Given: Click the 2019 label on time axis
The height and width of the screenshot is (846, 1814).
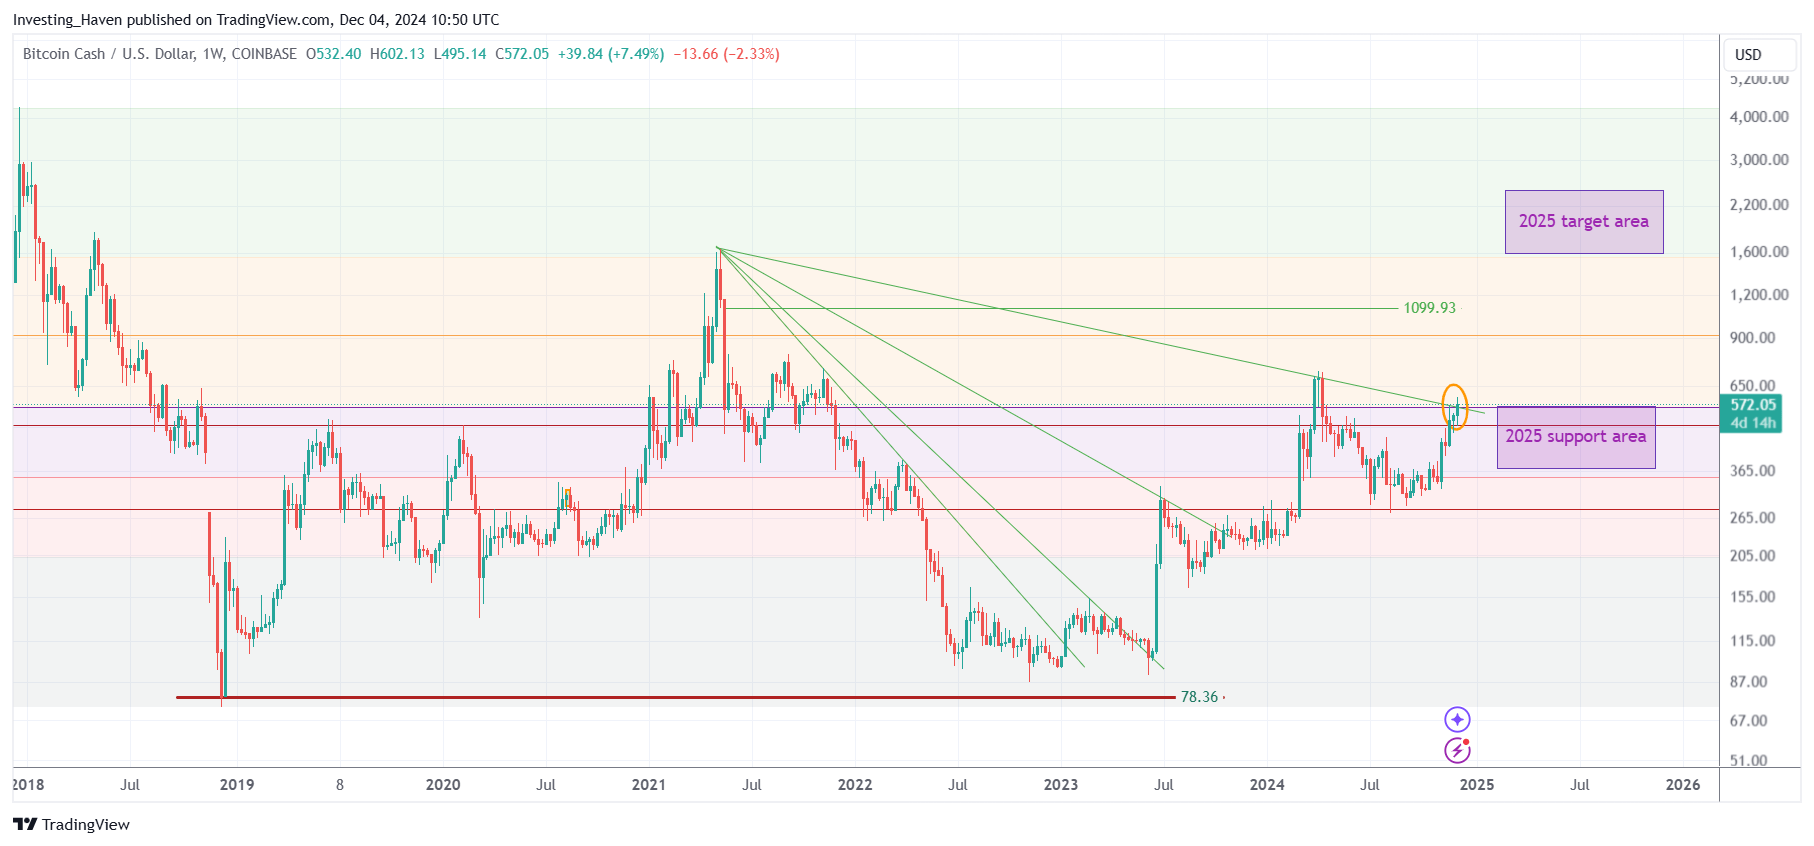Looking at the screenshot, I should (x=237, y=785).
